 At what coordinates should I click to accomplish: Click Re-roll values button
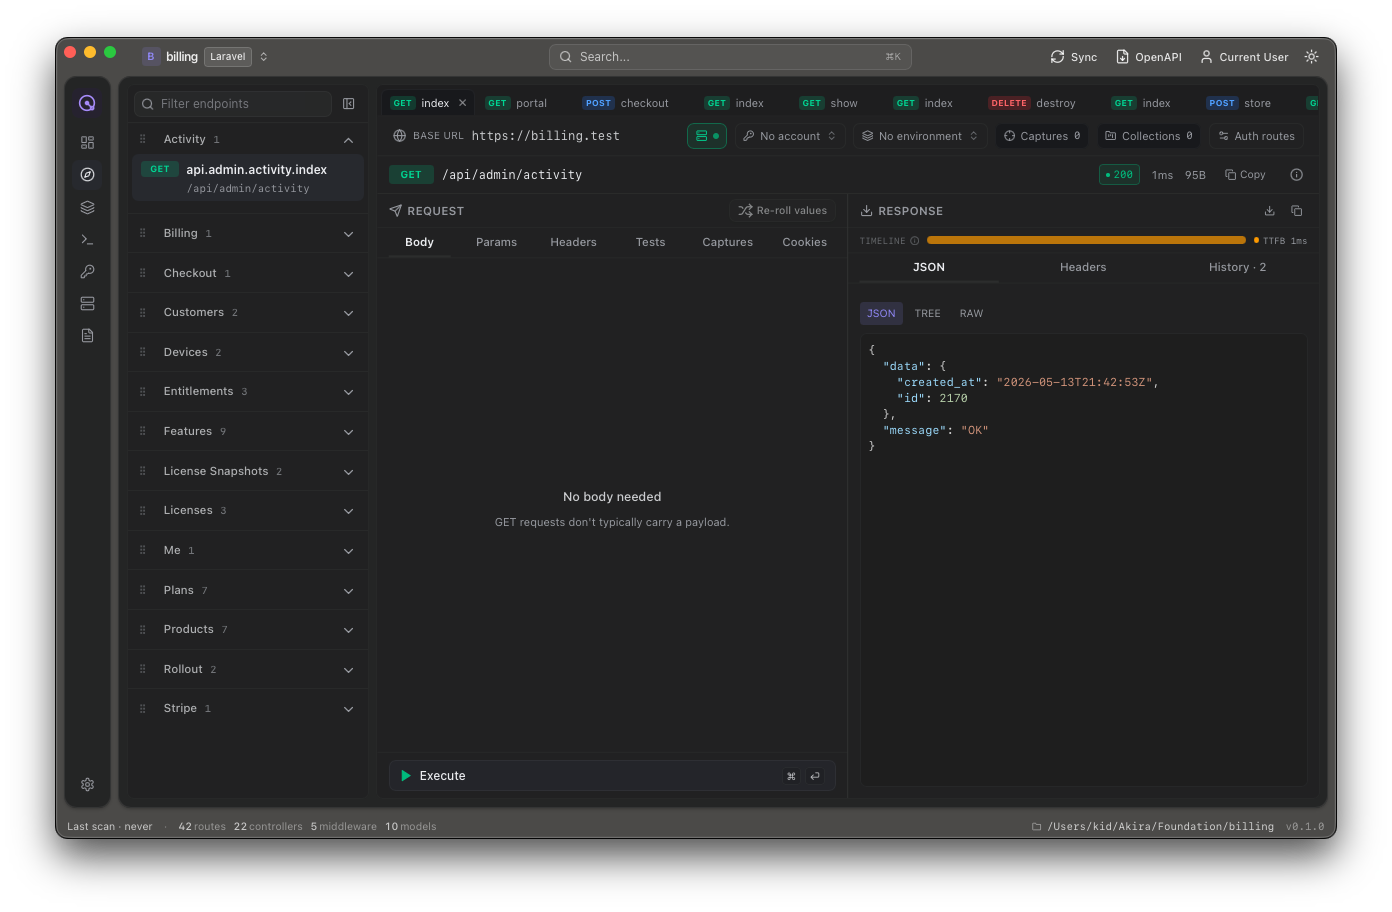(x=783, y=211)
